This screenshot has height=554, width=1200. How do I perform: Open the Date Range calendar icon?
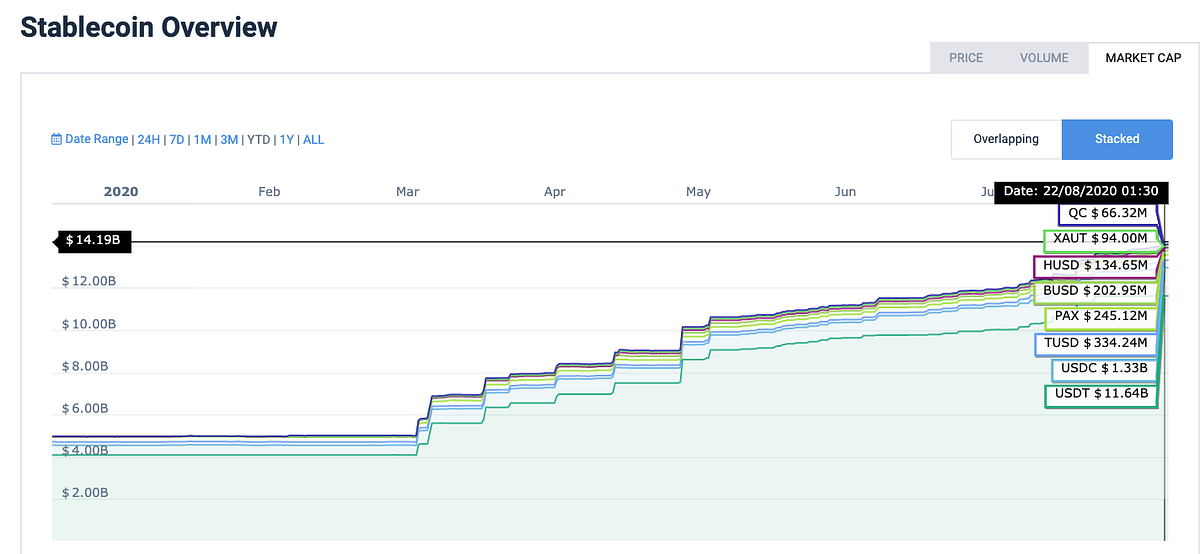[56, 140]
